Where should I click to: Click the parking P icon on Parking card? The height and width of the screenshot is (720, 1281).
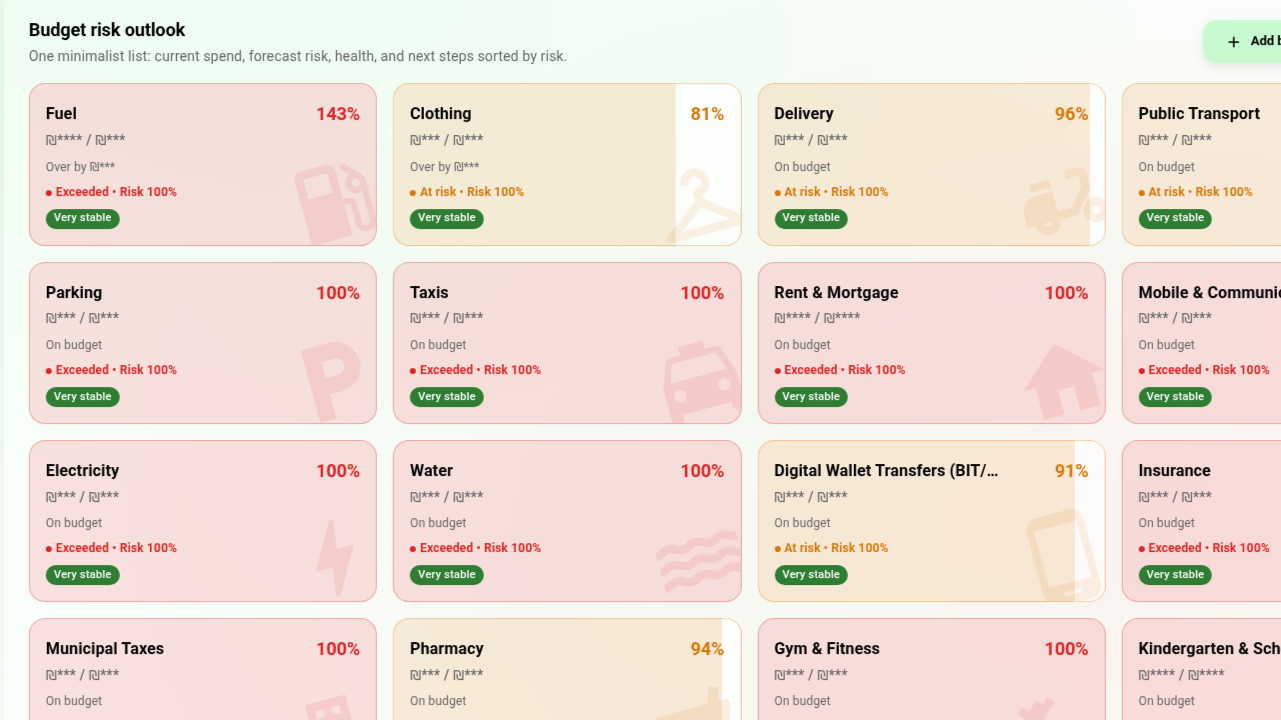(x=331, y=381)
